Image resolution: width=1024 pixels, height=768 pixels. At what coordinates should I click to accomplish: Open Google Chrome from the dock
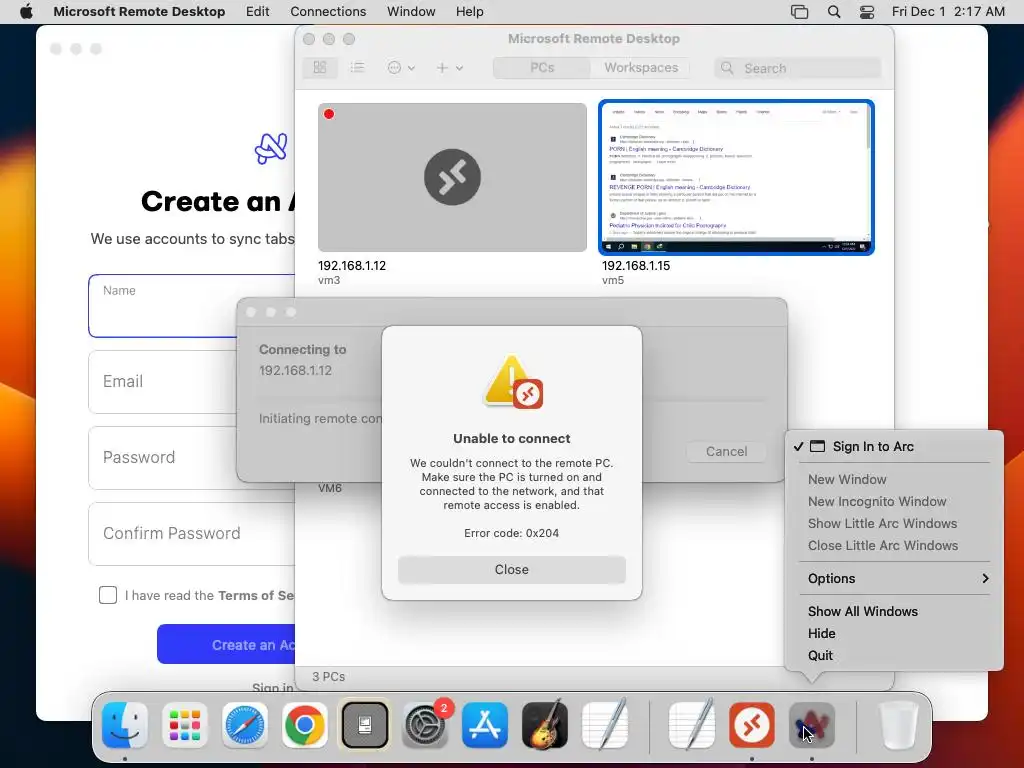click(x=305, y=725)
